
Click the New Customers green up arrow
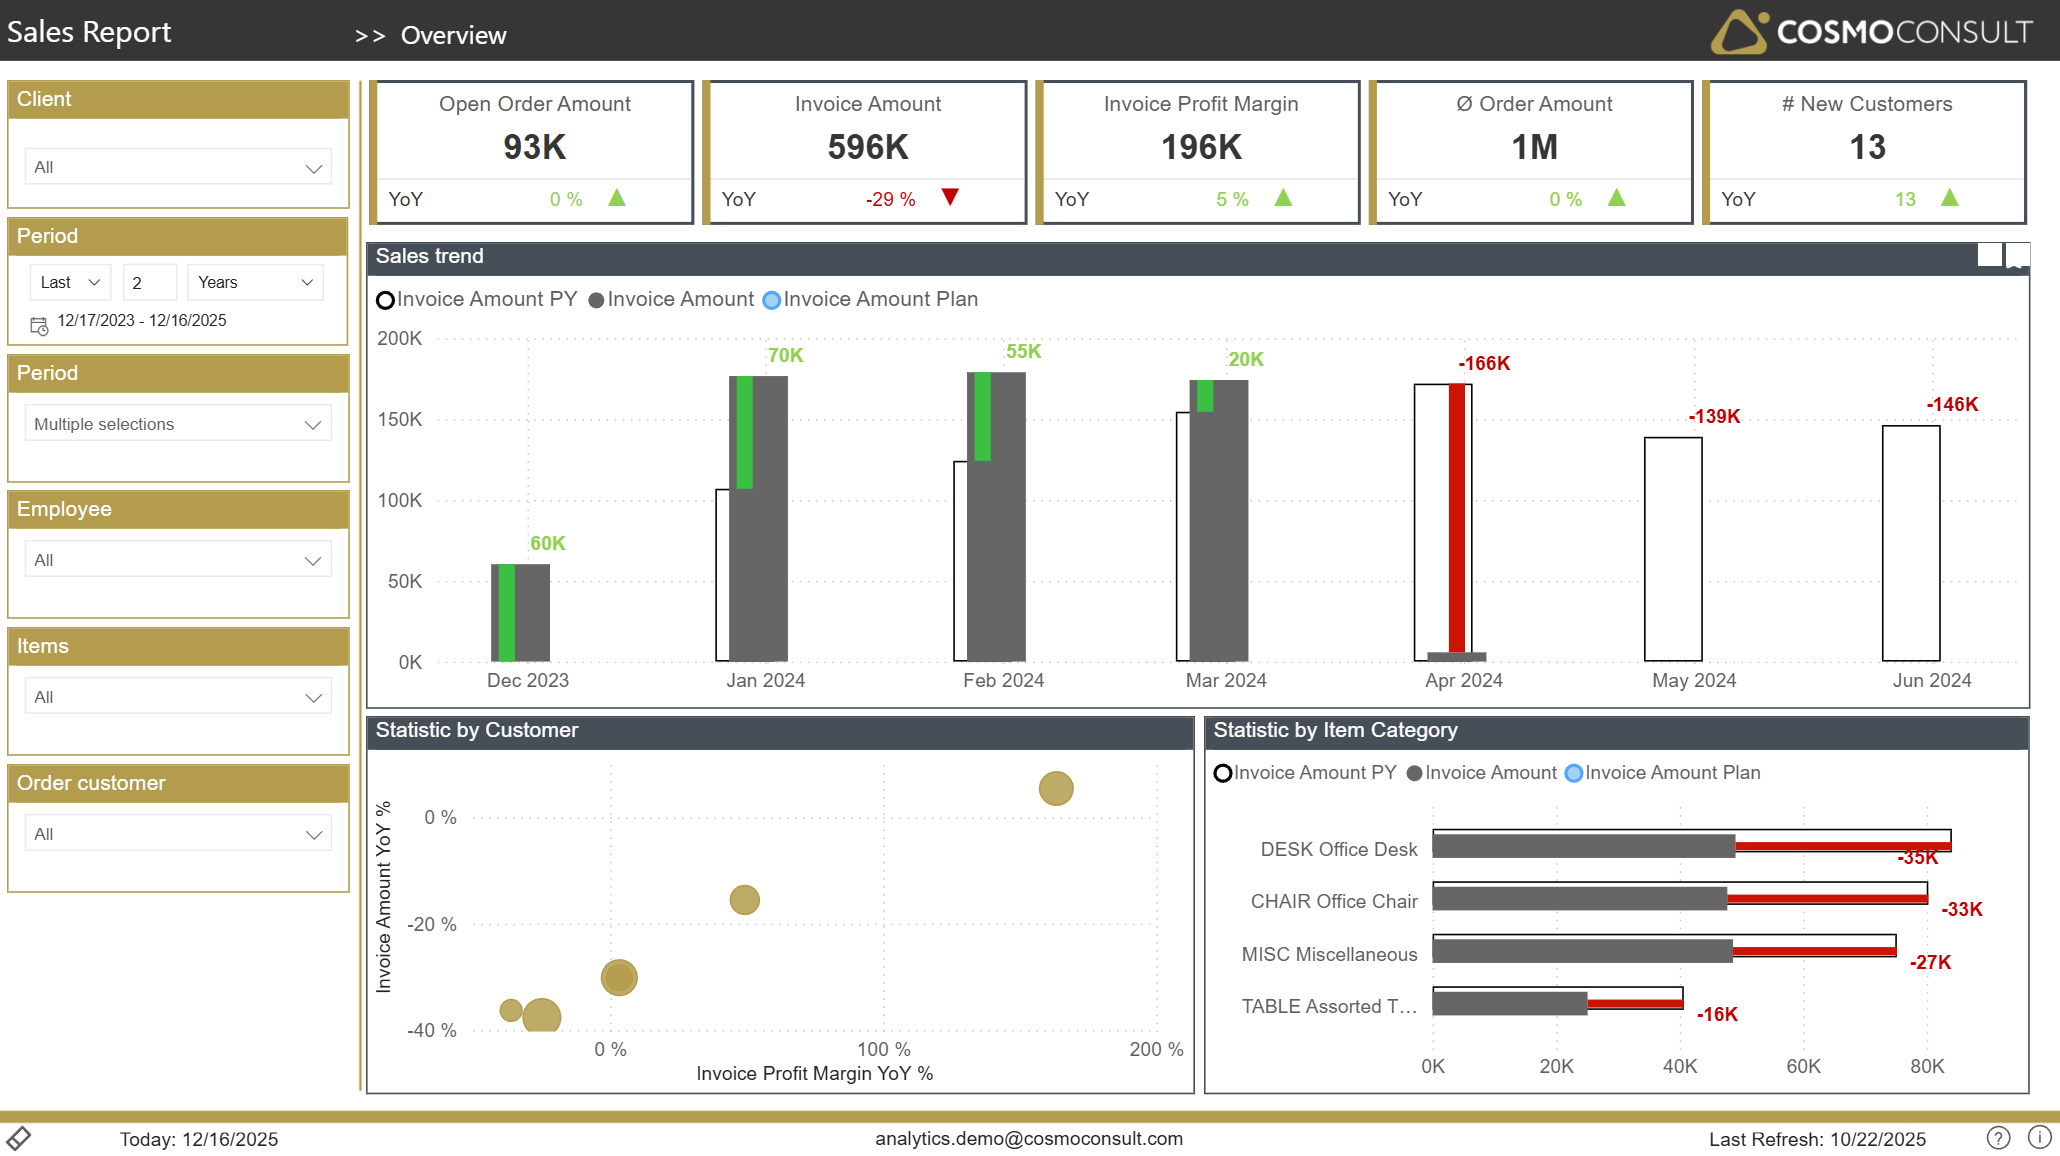point(1949,197)
